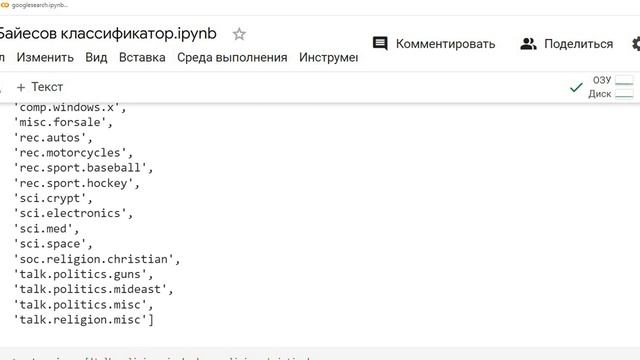Open the settings gear icon

[636, 44]
